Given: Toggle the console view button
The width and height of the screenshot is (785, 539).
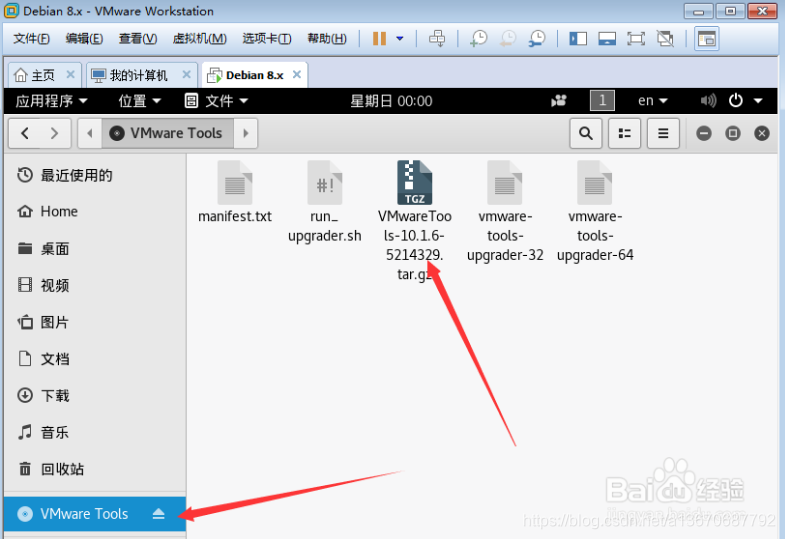Looking at the screenshot, I should pos(707,39).
